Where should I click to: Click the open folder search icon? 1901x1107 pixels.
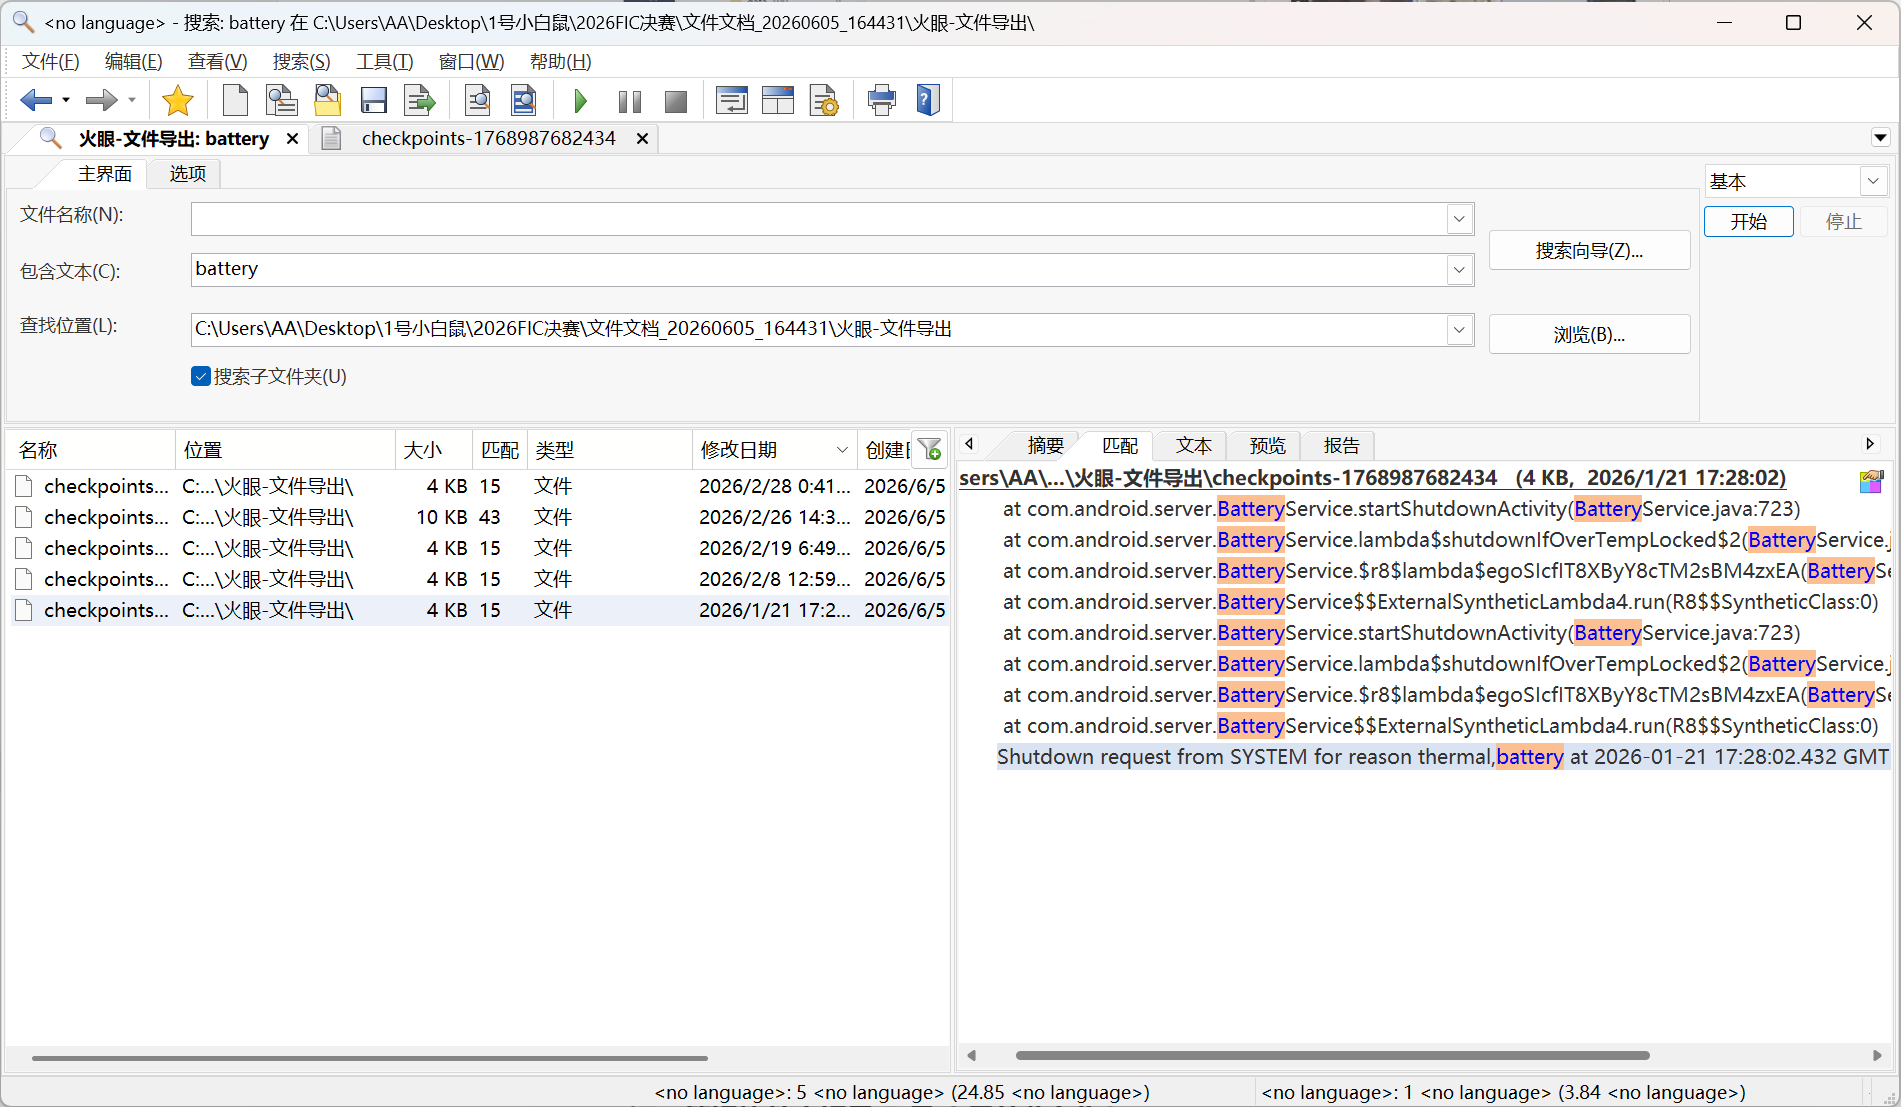click(x=328, y=100)
